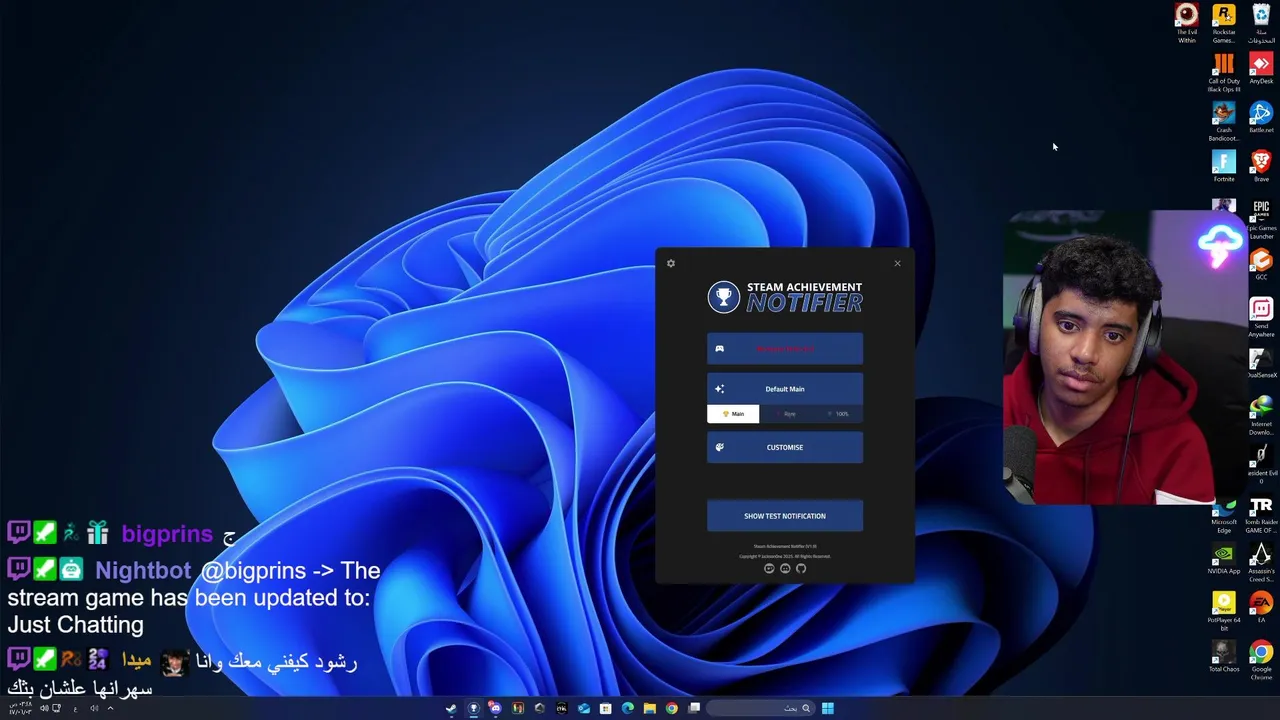Open Fortnite desktop shortcut
This screenshot has width=1280, height=720.
pyautogui.click(x=1224, y=167)
